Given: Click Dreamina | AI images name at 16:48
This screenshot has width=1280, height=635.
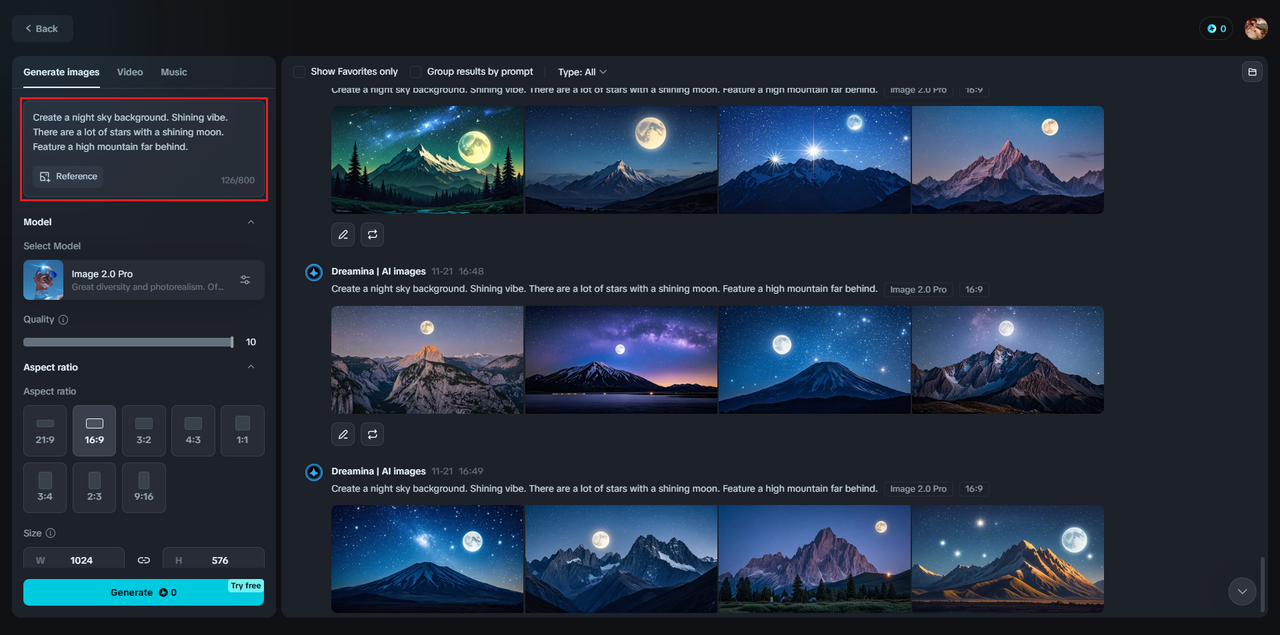Looking at the screenshot, I should (379, 271).
